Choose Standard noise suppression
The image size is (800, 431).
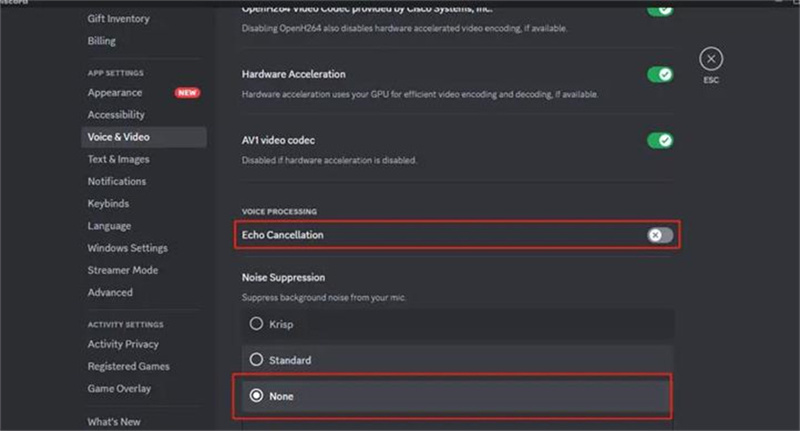click(257, 359)
